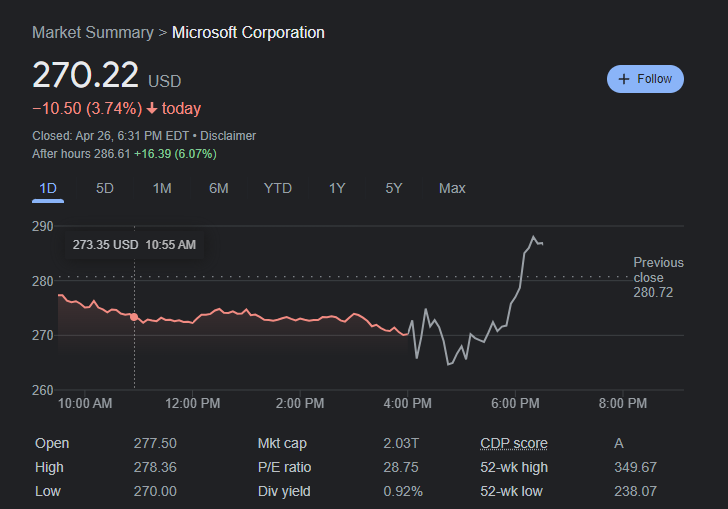
Task: Click the red dot marker on chart
Action: point(134,317)
